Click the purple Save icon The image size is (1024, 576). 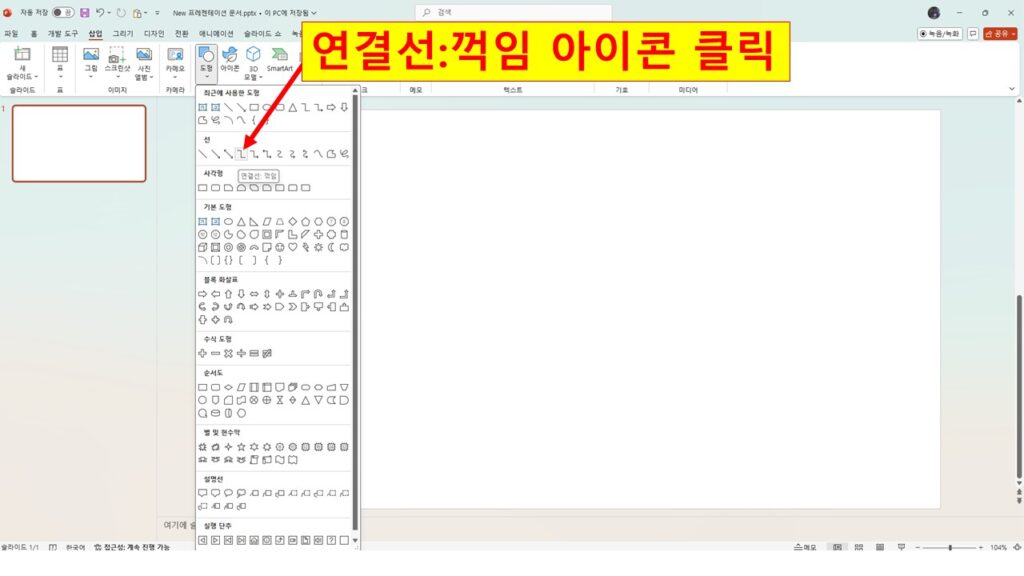coord(85,12)
